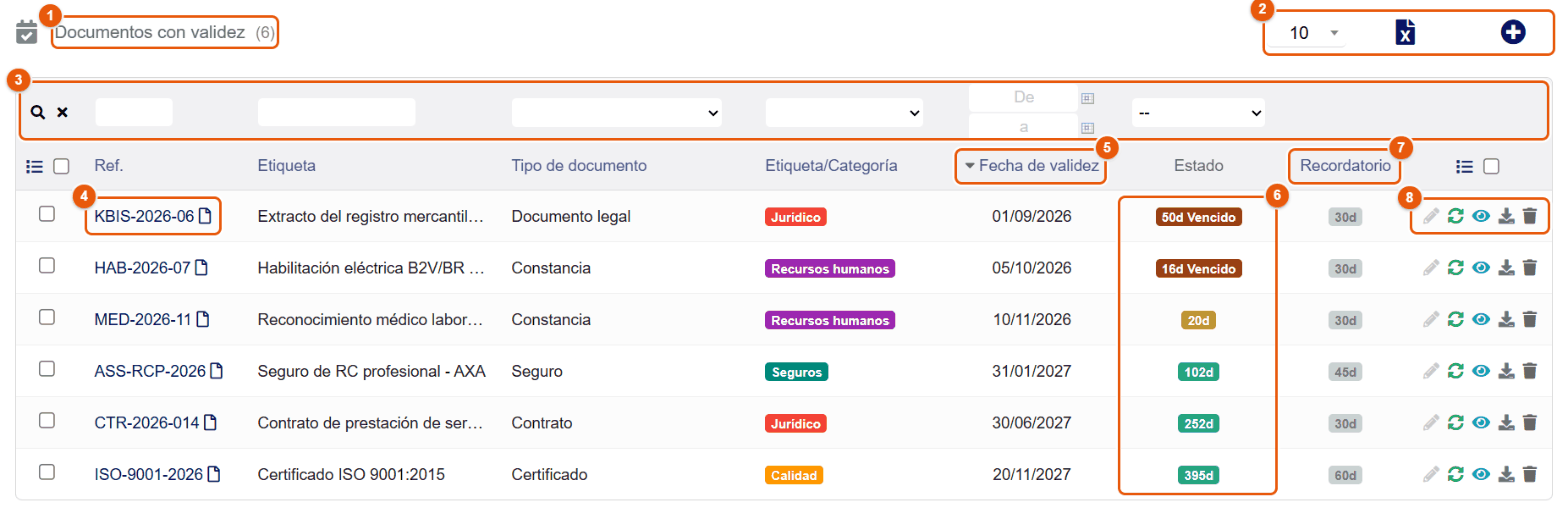1568x519 pixels.
Task: Open the rows-per-page dropdown showing 10
Action: pyautogui.click(x=1310, y=33)
